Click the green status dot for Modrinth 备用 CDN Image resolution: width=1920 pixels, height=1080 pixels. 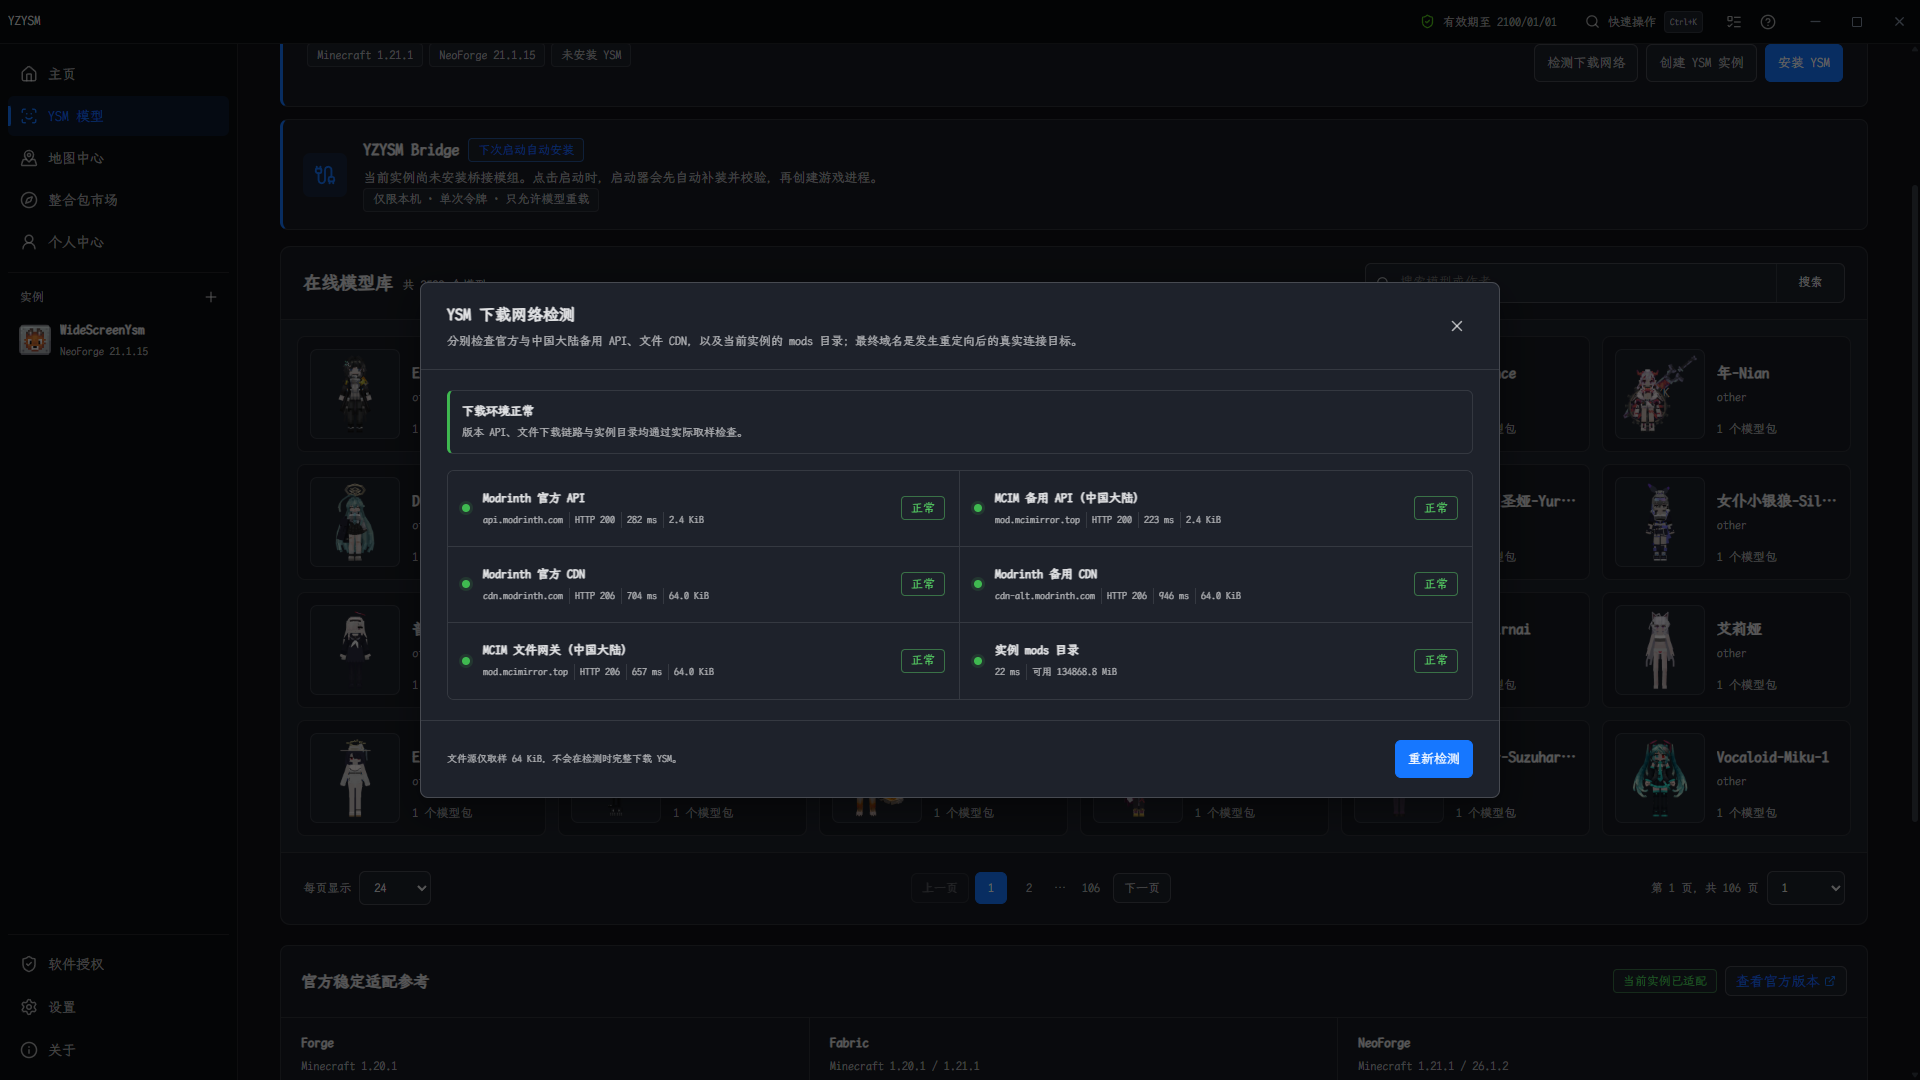click(978, 584)
